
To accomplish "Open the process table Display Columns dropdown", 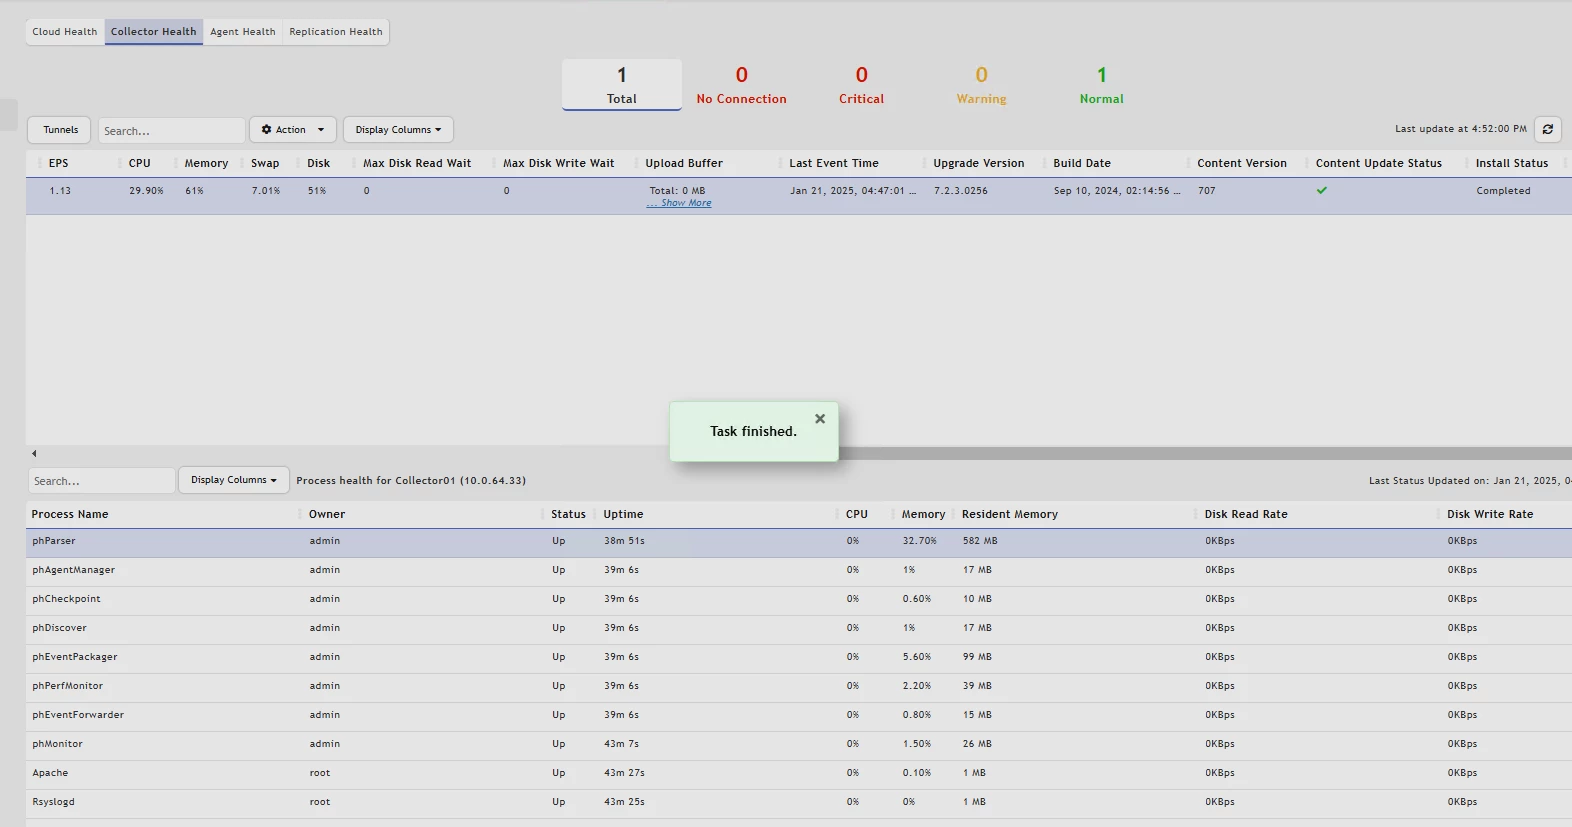I will point(234,480).
